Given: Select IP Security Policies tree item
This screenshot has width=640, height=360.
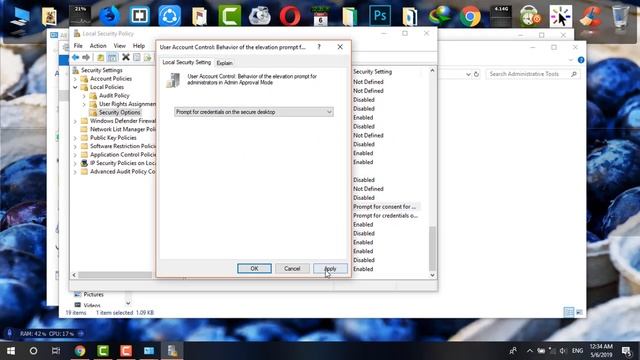Looking at the screenshot, I should coord(123,163).
